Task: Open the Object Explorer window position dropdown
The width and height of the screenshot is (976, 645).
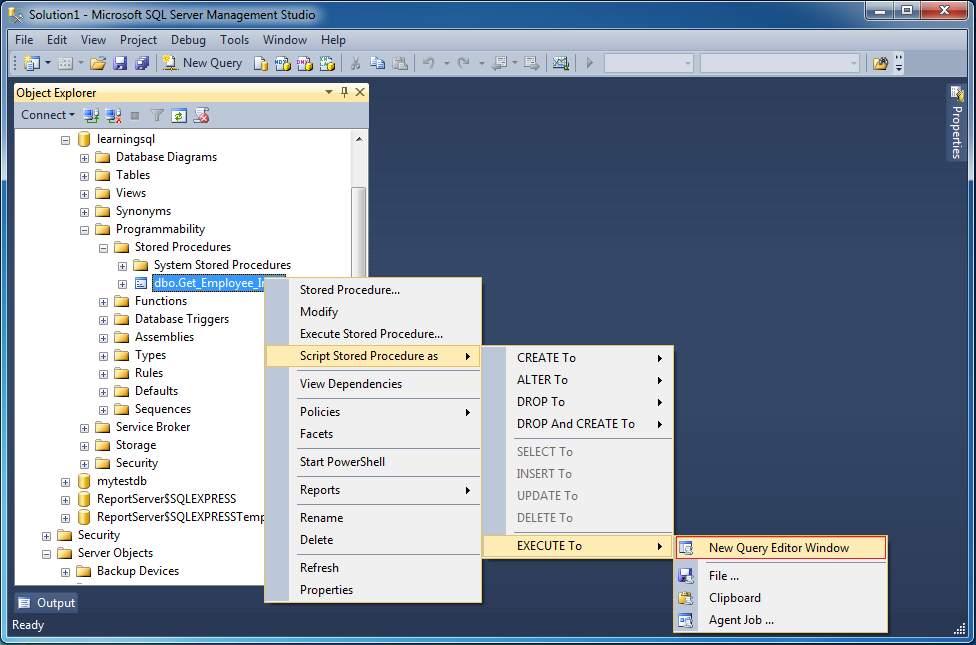Action: coord(329,92)
